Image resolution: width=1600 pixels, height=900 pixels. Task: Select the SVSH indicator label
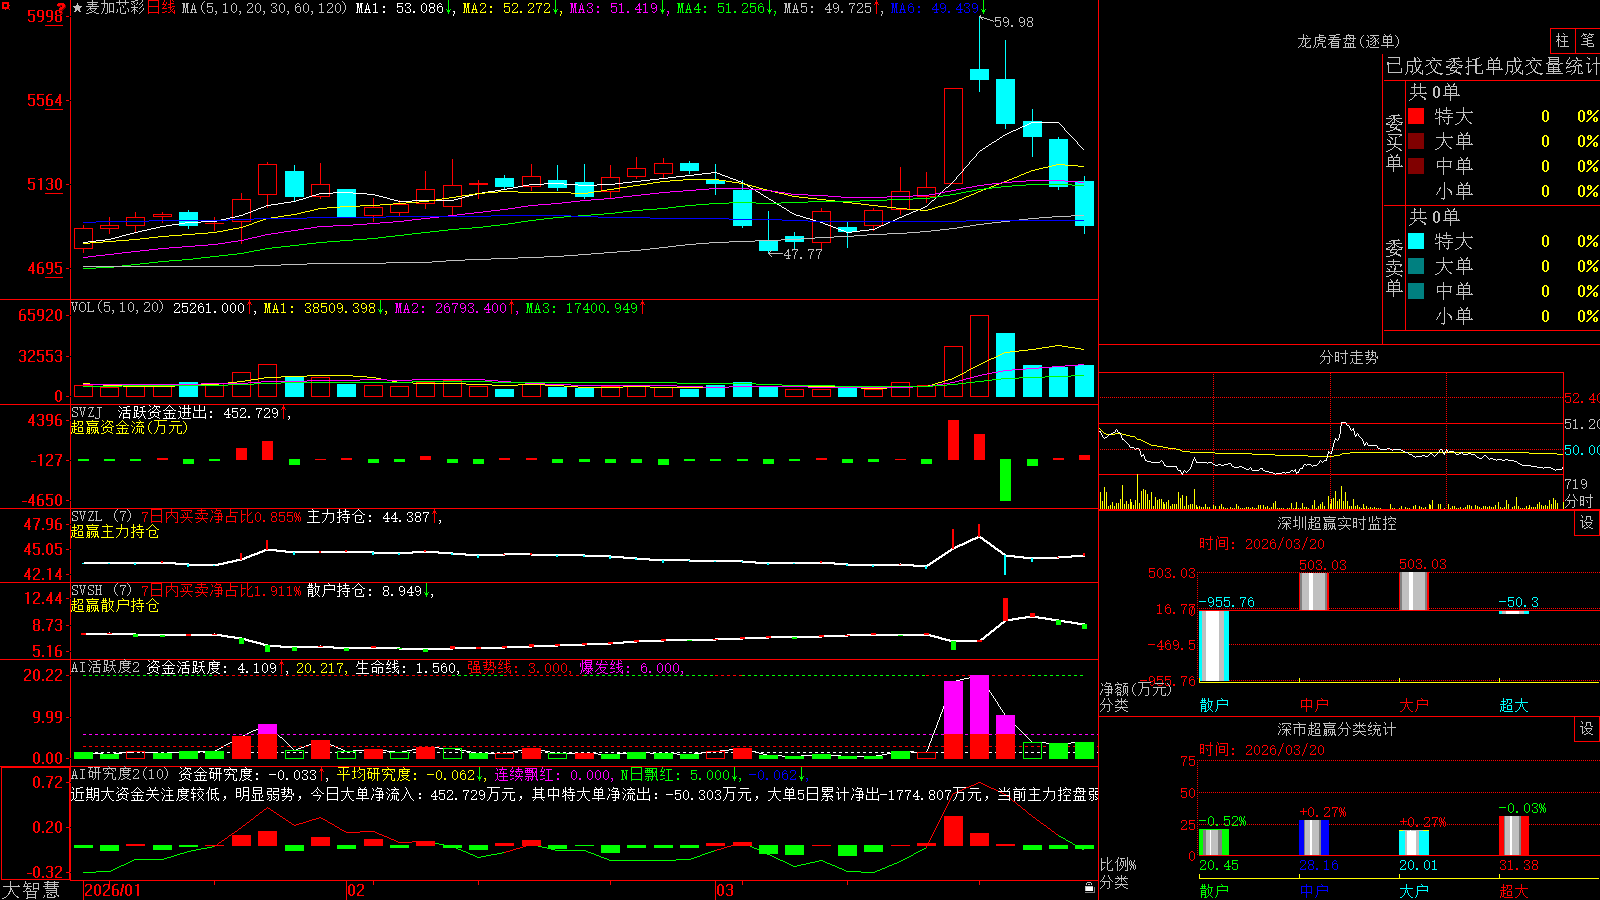click(x=87, y=590)
